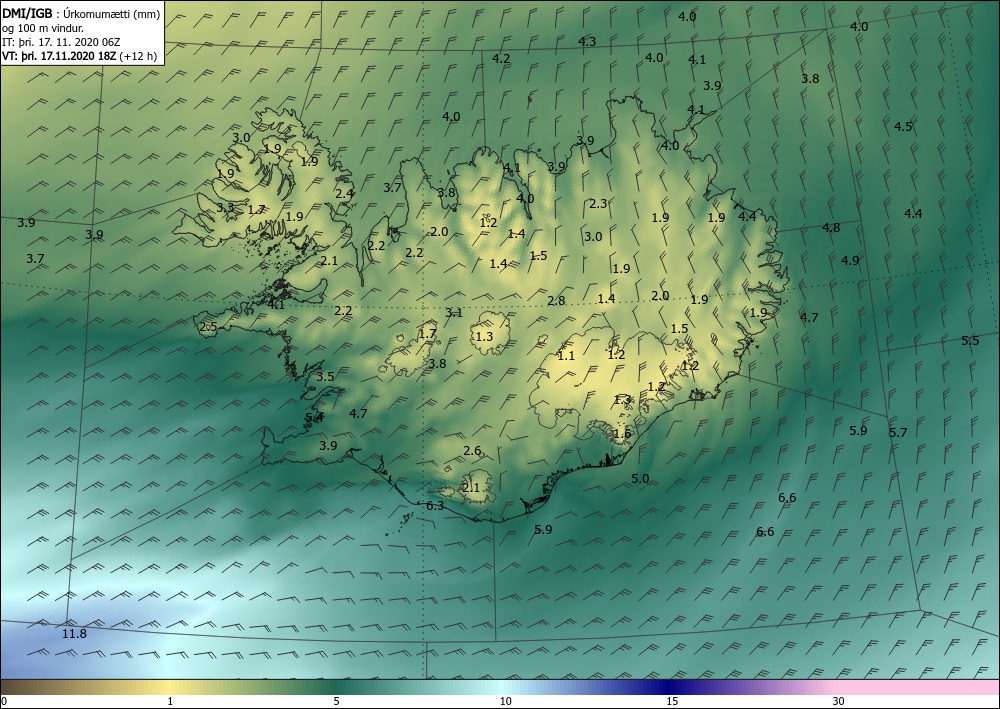Select the 'VT: þri. 17.11.2020 18Z (+12 h)' line

coord(80,56)
